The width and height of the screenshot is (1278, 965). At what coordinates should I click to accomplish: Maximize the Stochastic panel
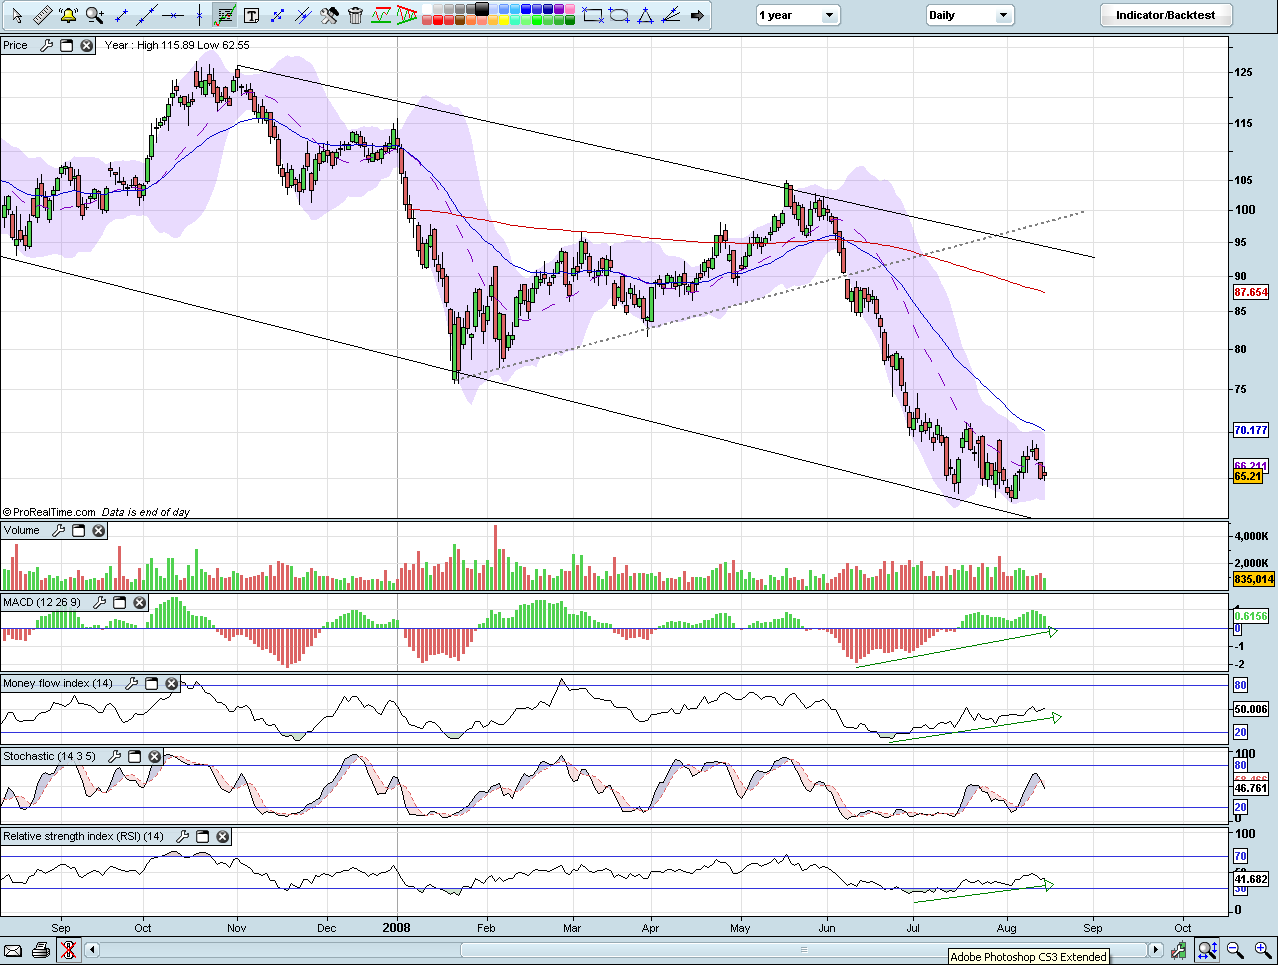click(x=135, y=756)
